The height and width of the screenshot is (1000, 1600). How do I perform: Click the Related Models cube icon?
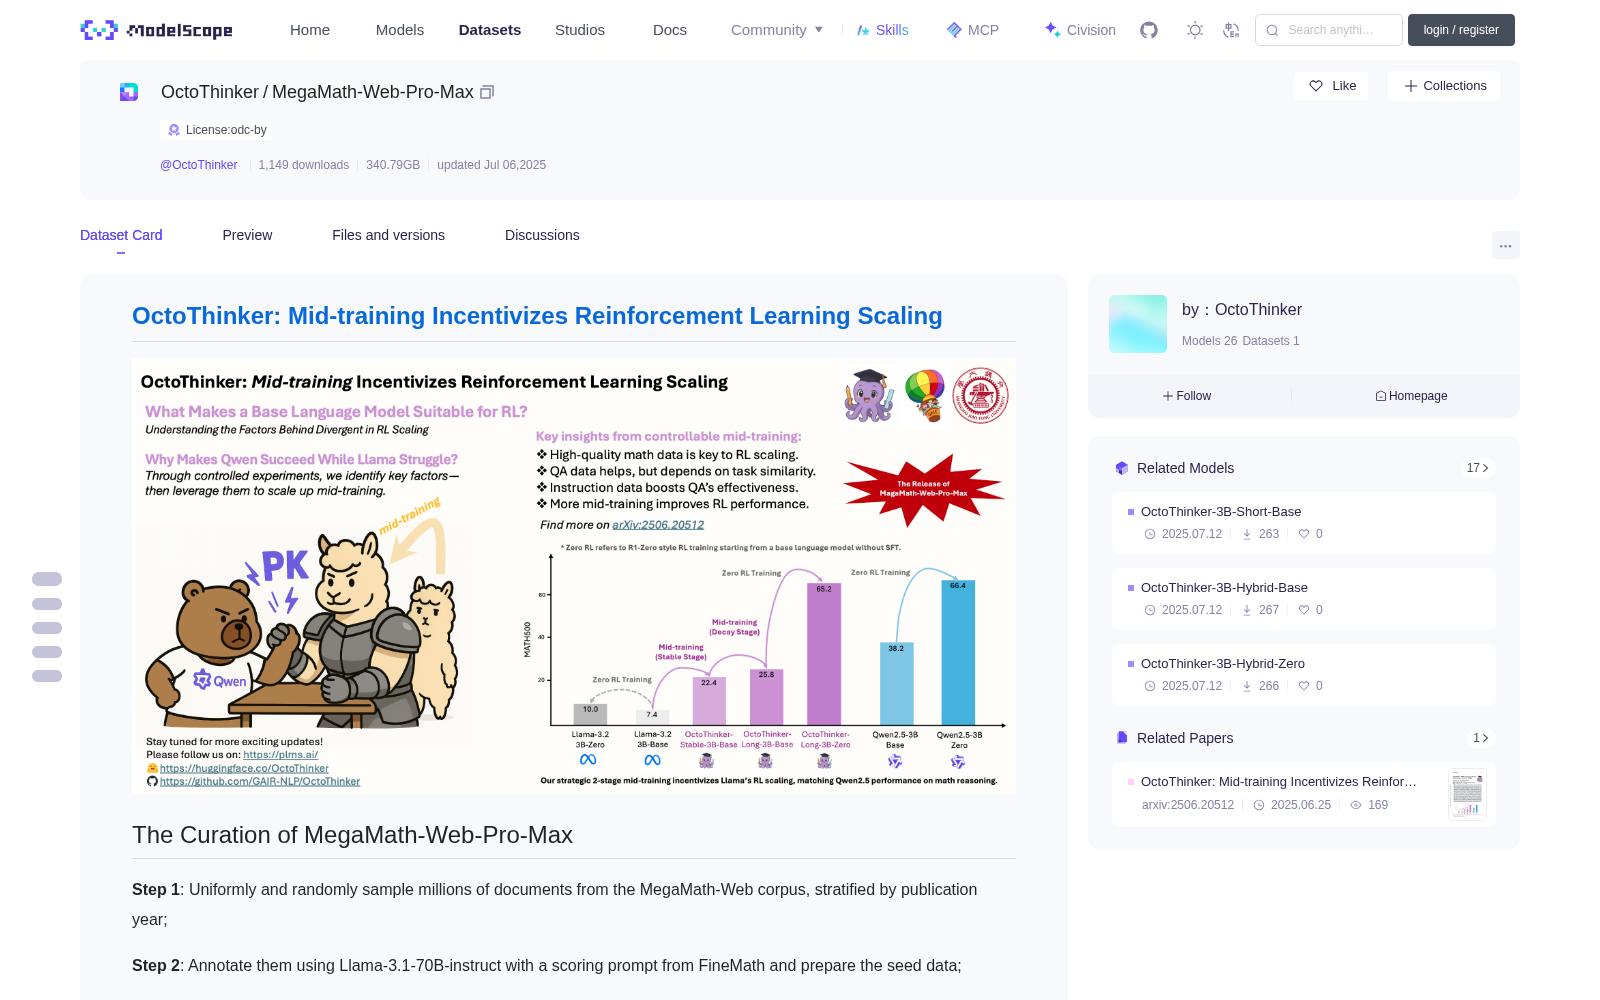1122,468
